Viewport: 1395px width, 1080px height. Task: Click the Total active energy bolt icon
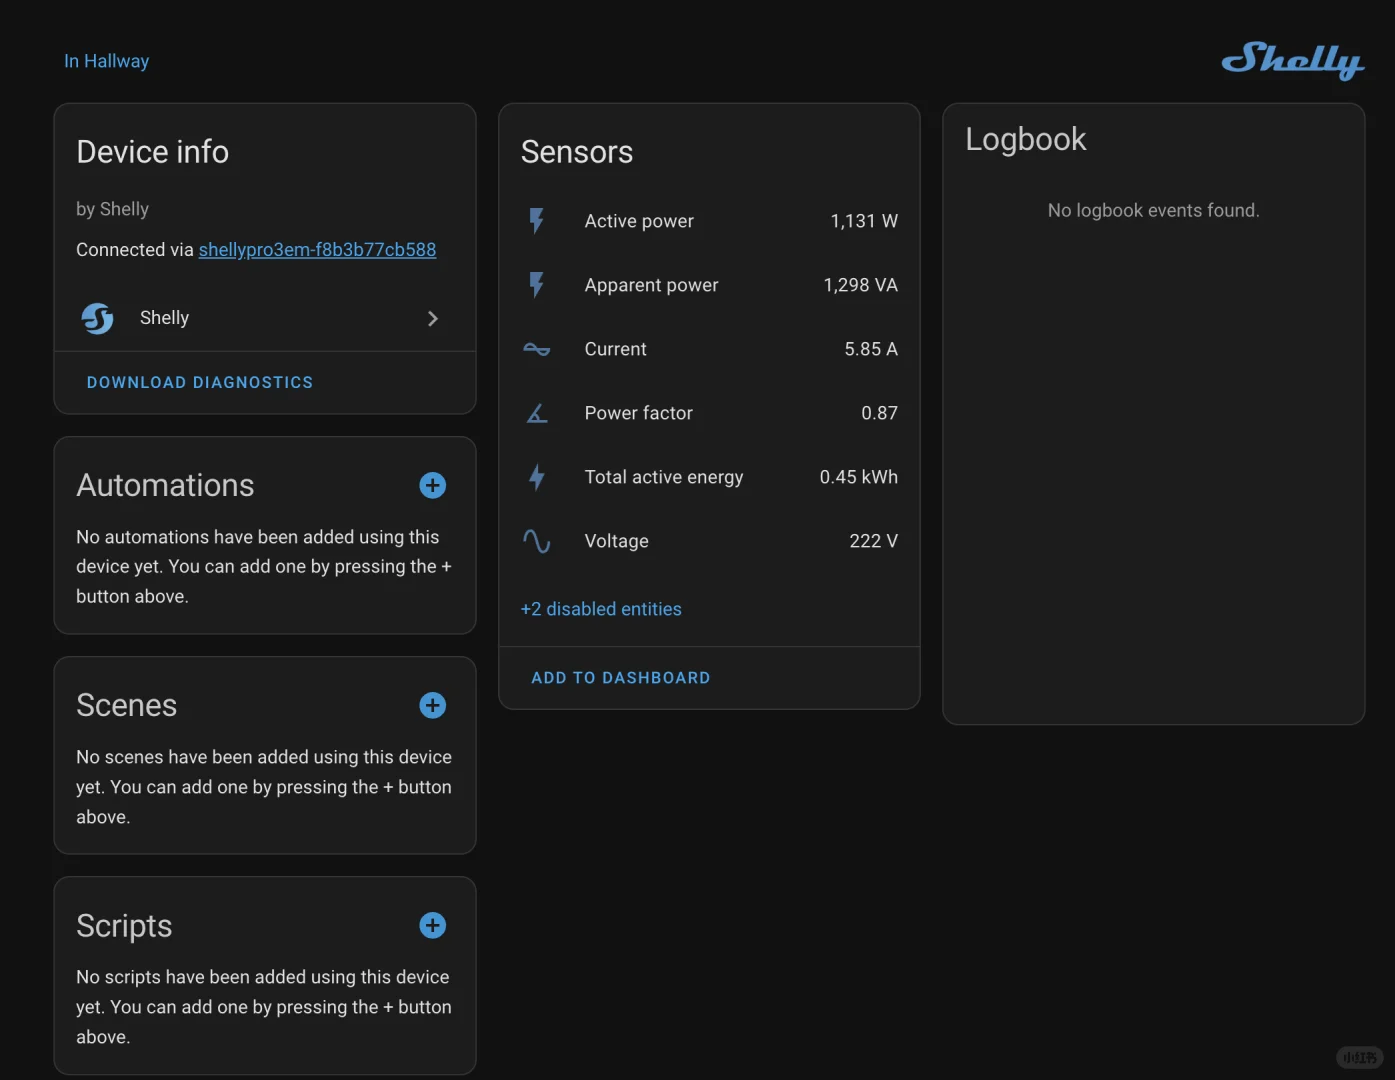point(537,477)
